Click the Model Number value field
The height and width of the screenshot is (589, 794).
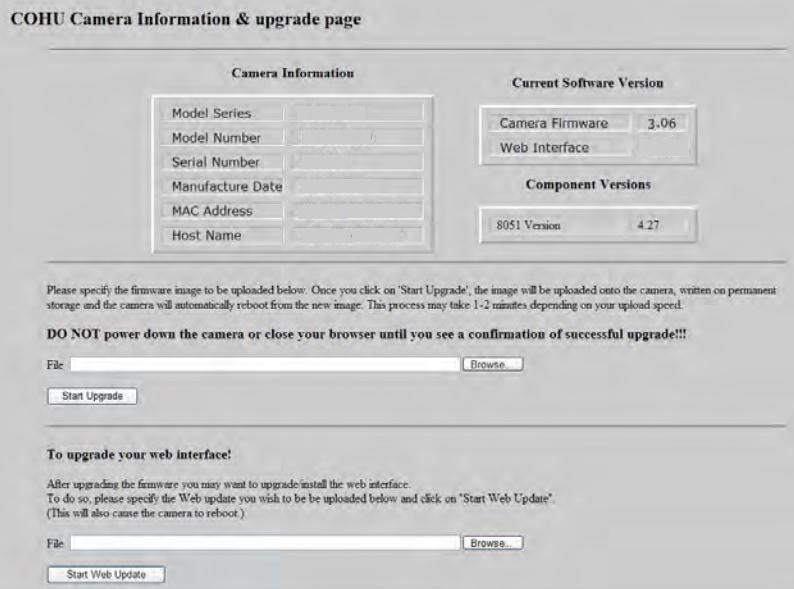click(356, 137)
